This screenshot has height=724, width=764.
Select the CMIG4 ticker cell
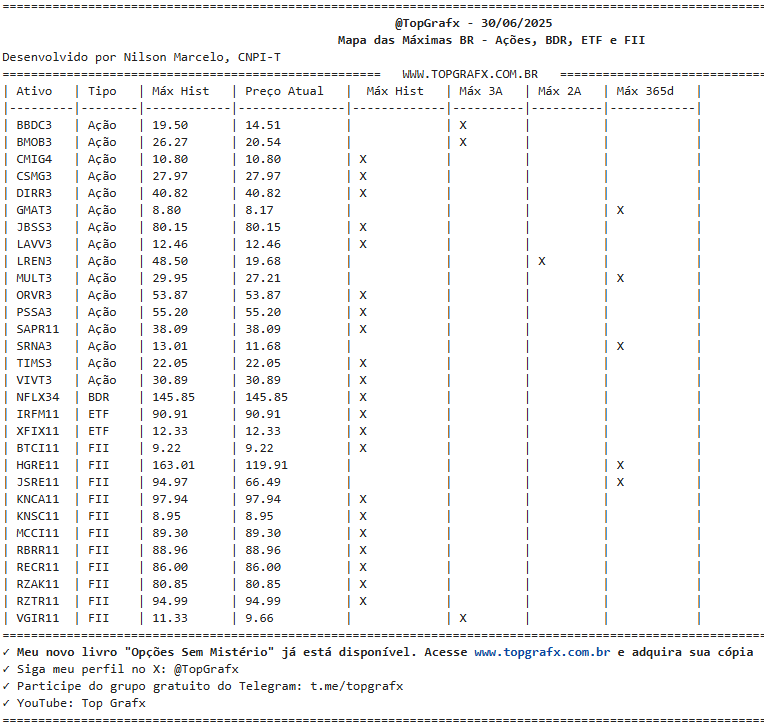tap(34, 159)
